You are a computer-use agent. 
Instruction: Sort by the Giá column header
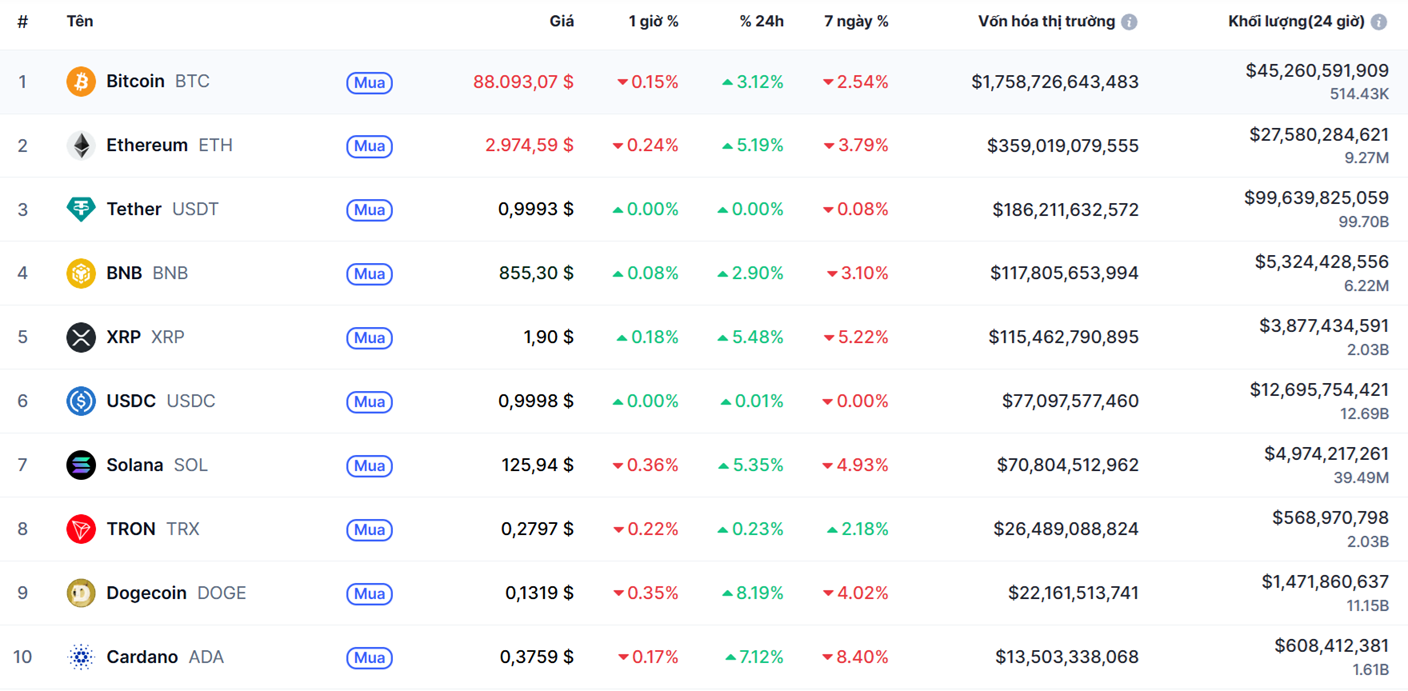pos(561,21)
